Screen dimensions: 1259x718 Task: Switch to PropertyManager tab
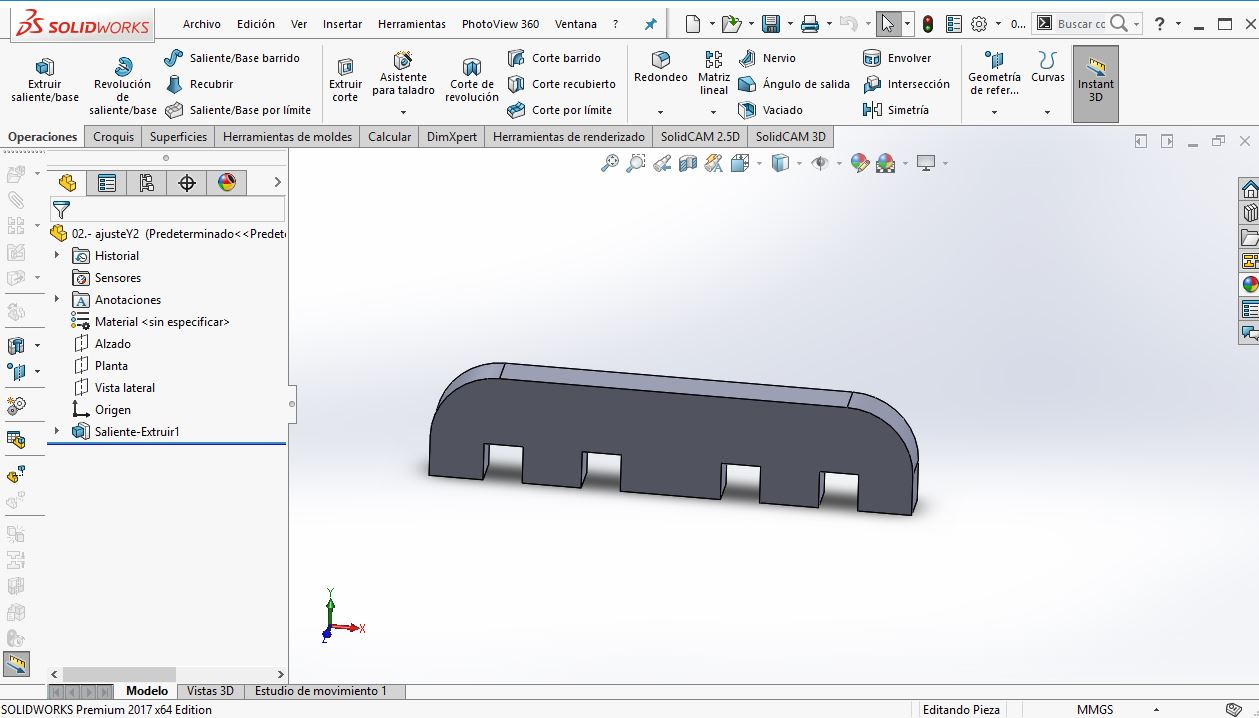click(107, 182)
